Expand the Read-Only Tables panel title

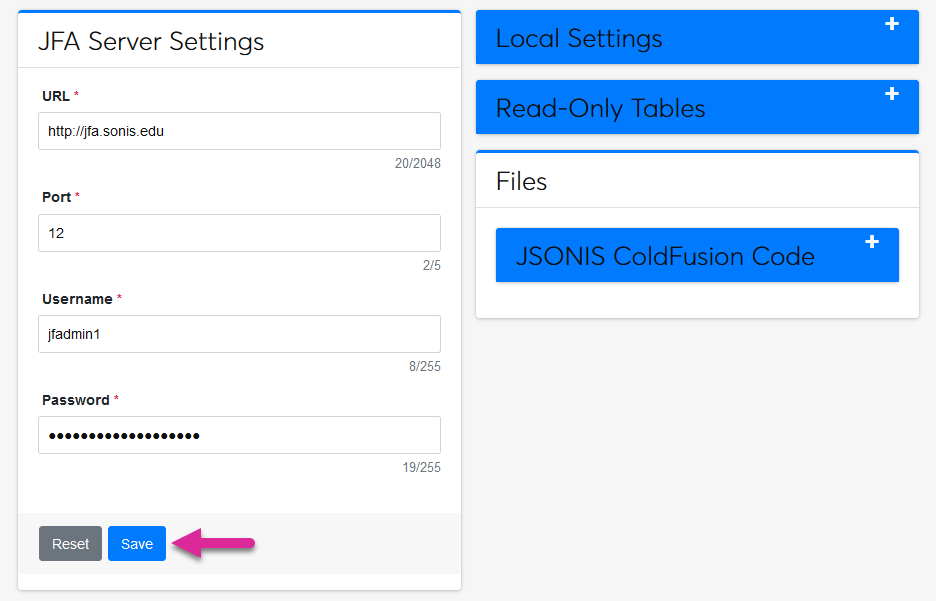tap(600, 109)
